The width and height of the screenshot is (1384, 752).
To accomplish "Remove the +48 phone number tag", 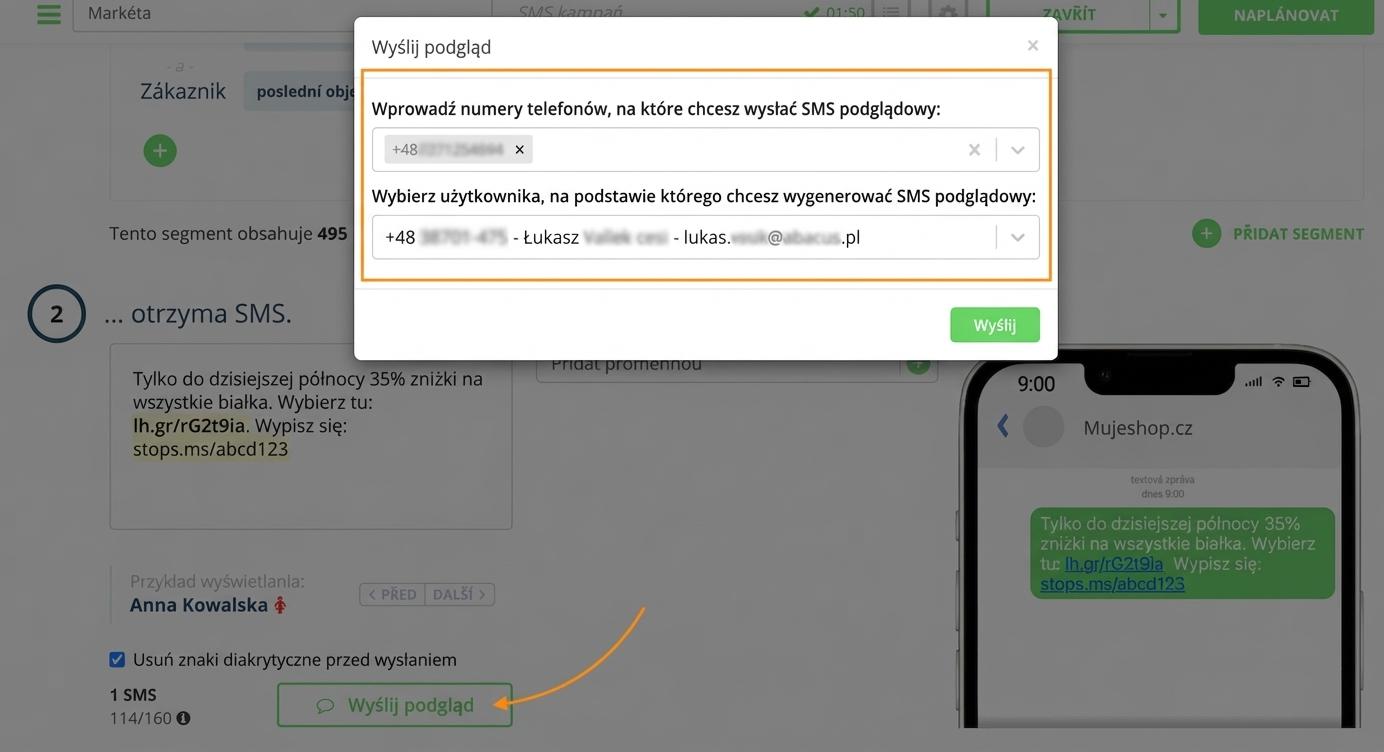I will [x=519, y=149].
